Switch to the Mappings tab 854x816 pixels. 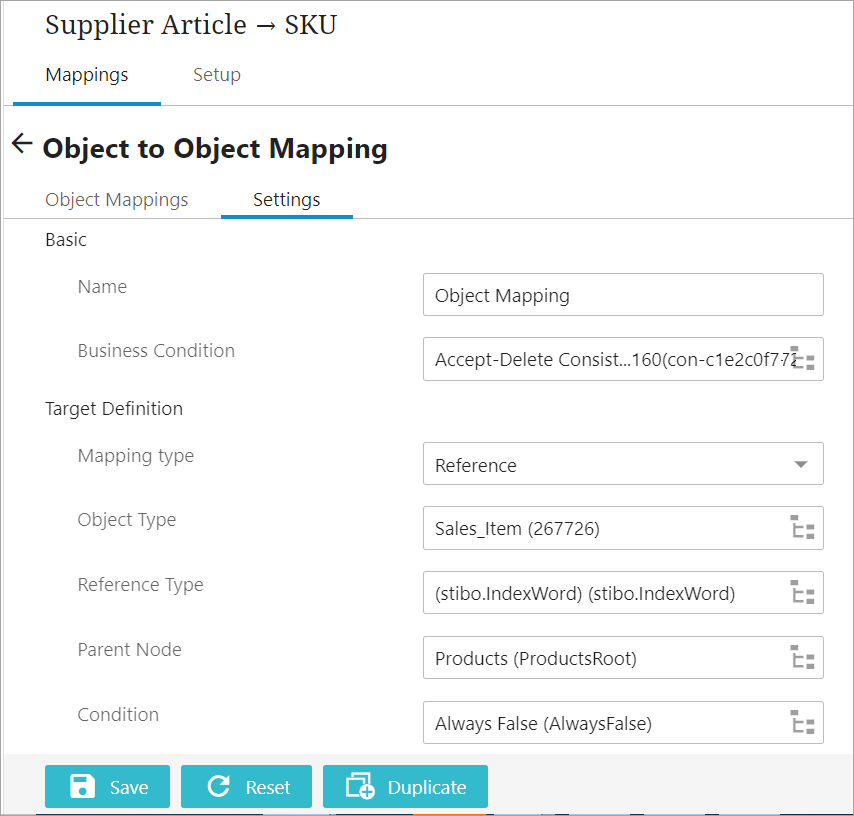click(x=87, y=75)
